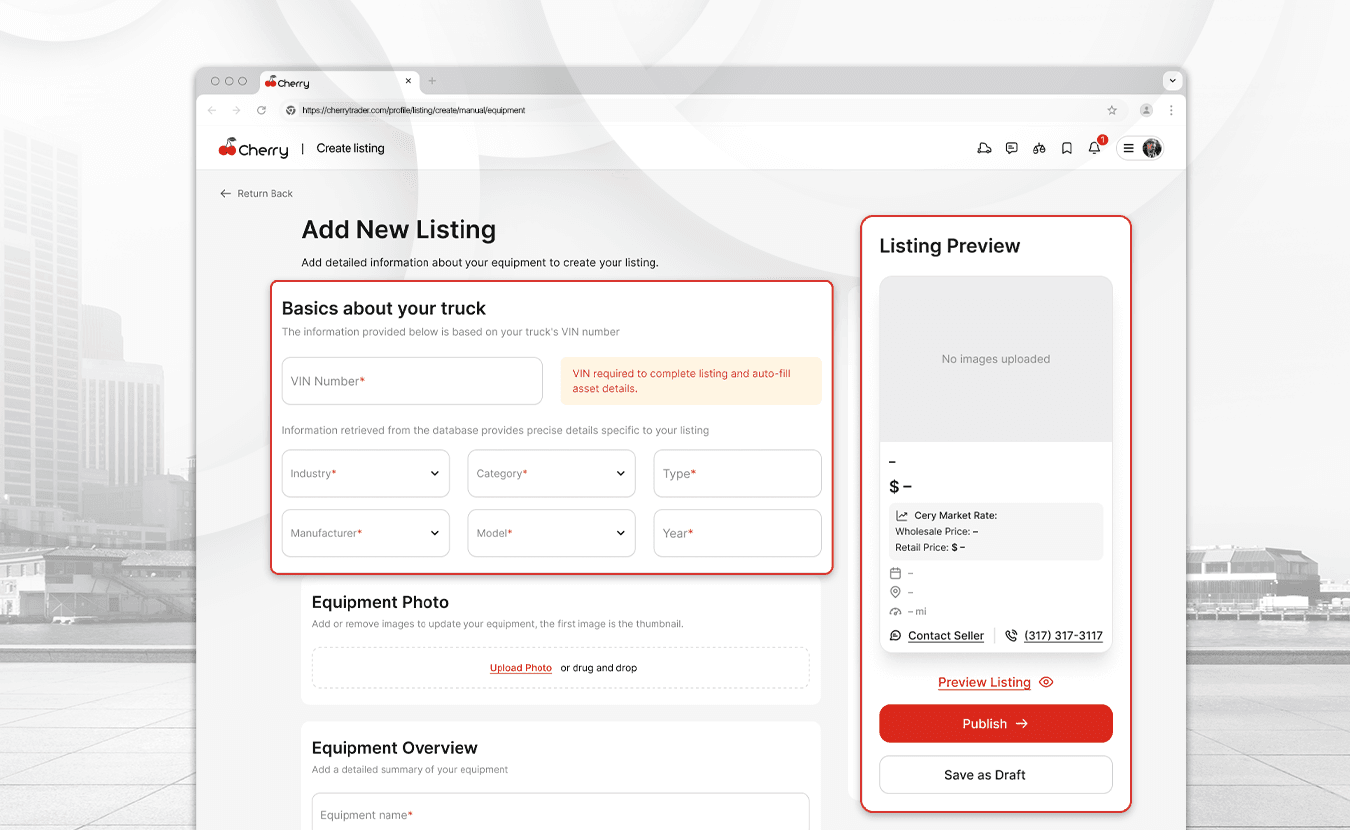Open the Model dropdown
1350x830 pixels.
point(551,533)
